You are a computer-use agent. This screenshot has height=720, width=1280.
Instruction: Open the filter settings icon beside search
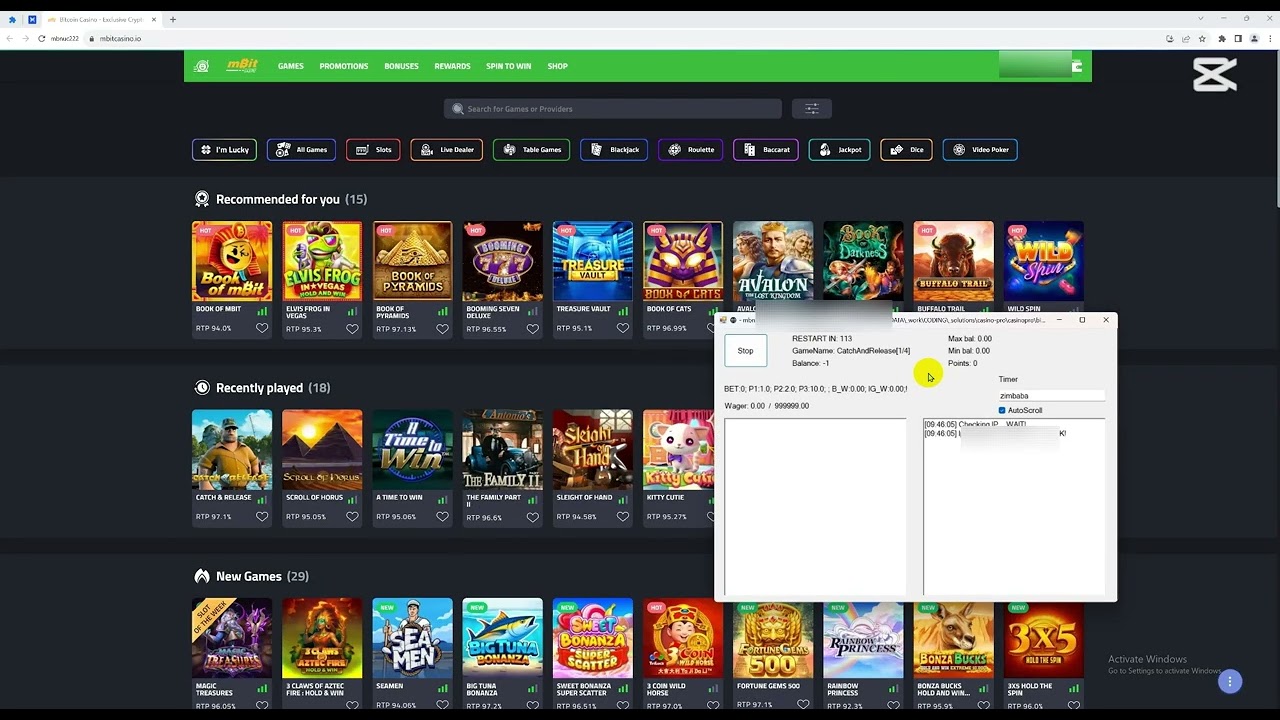812,109
